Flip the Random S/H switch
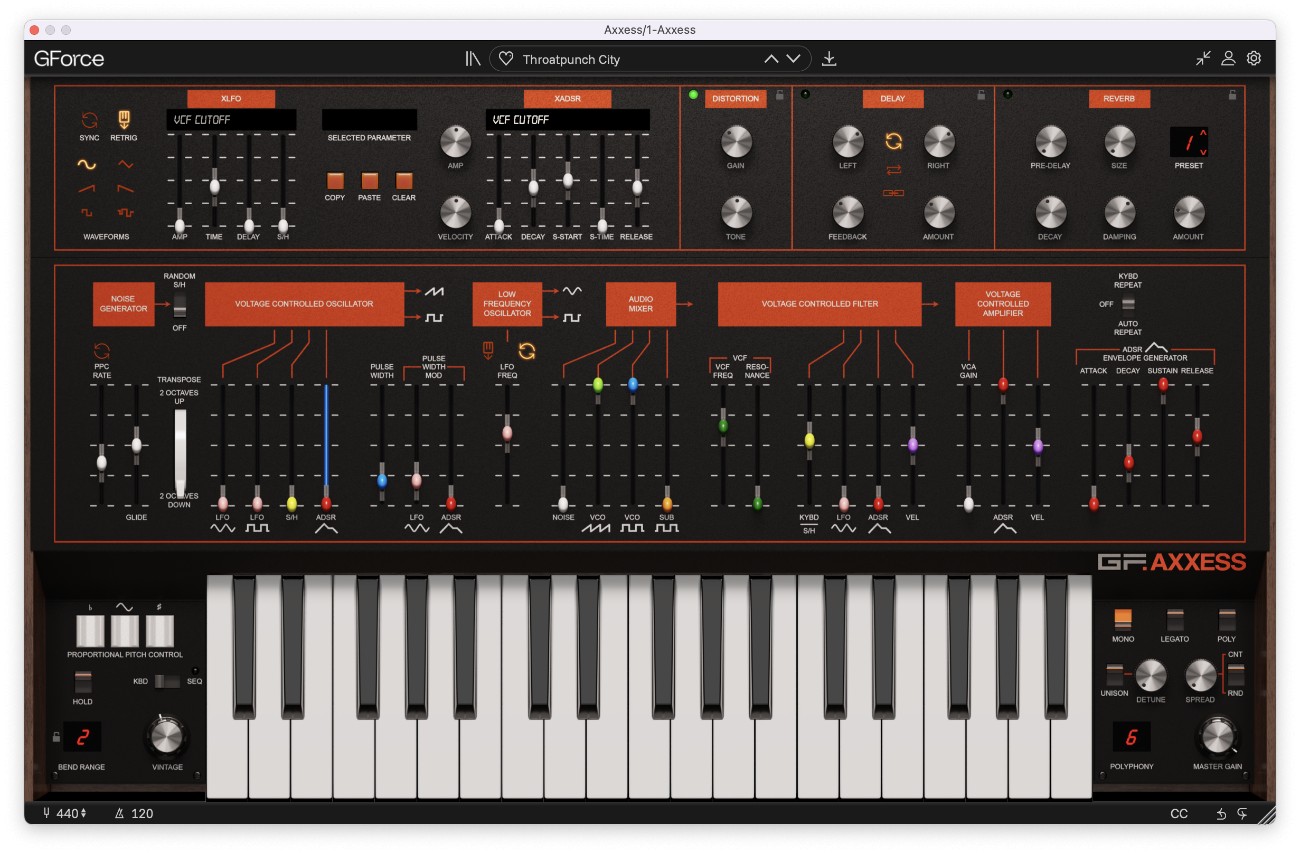The height and width of the screenshot is (853, 1300). [x=179, y=304]
